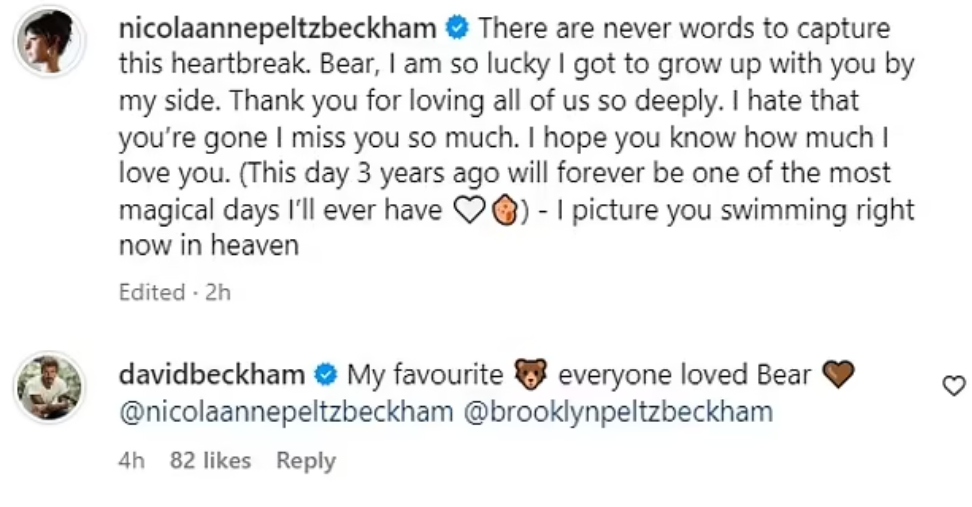
Task: Click the nicolaannepeltzbeckham username at top
Action: [278, 28]
